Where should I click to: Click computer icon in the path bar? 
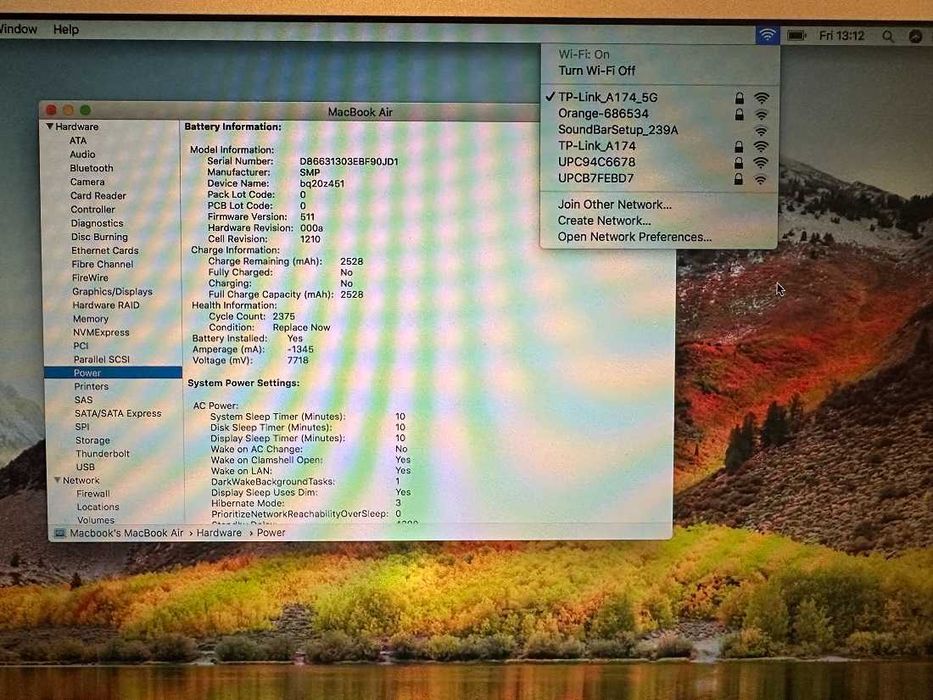(x=60, y=533)
